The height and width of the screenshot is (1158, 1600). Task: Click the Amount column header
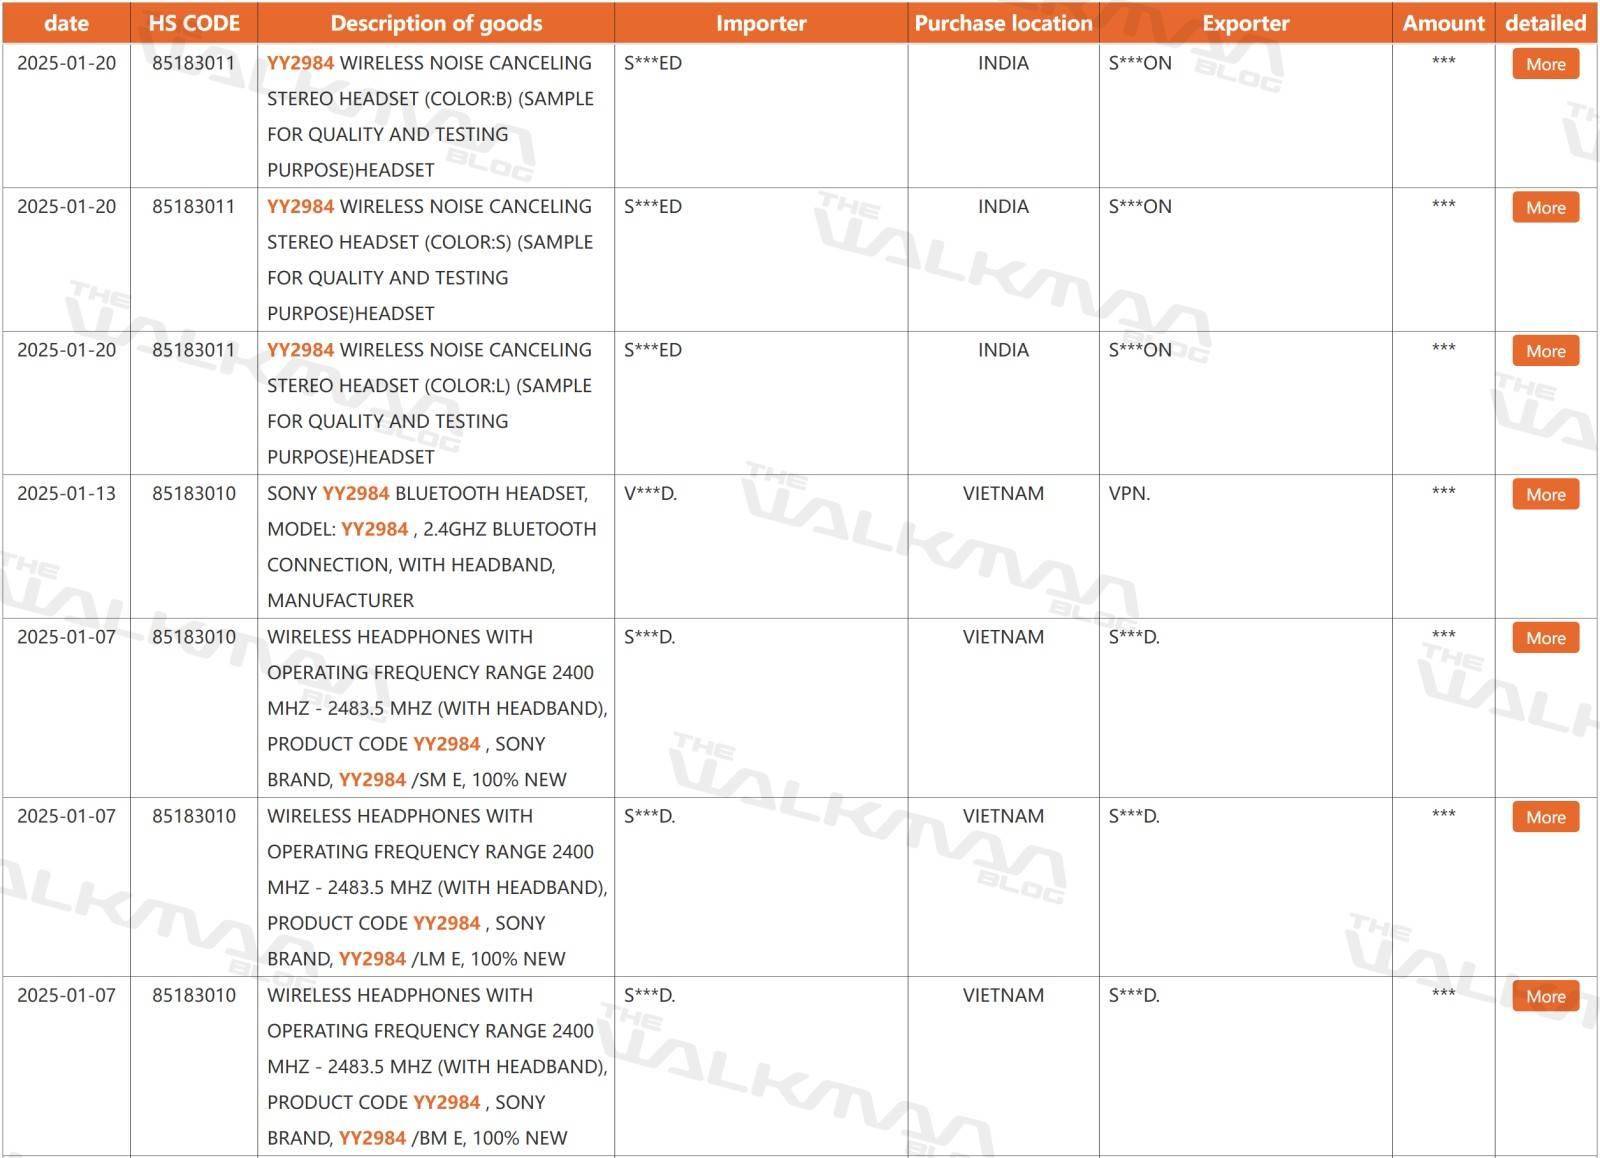[1444, 23]
